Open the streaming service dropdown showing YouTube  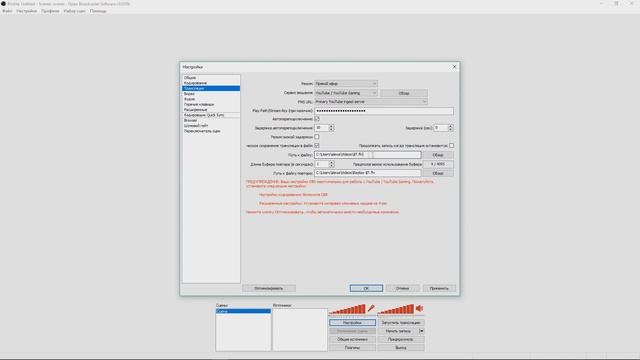pyautogui.click(x=346, y=93)
